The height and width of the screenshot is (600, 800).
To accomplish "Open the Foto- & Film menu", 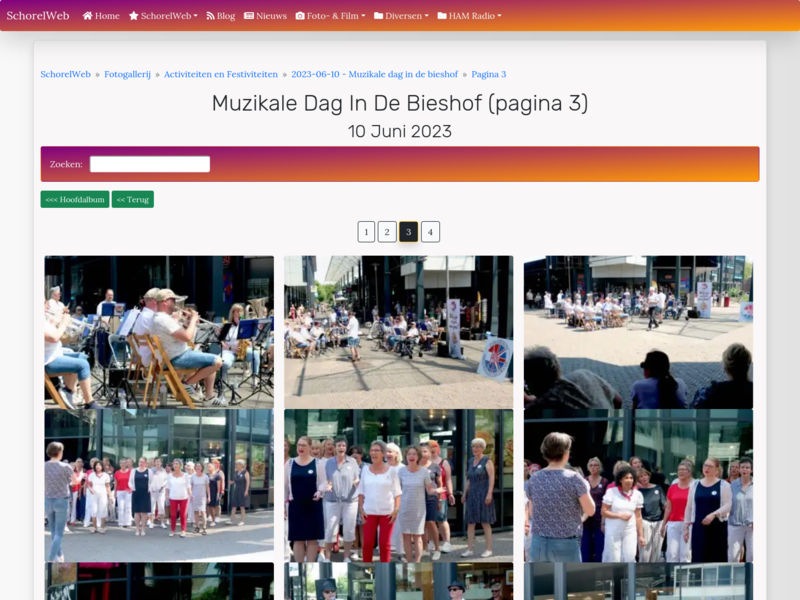I will (x=330, y=16).
